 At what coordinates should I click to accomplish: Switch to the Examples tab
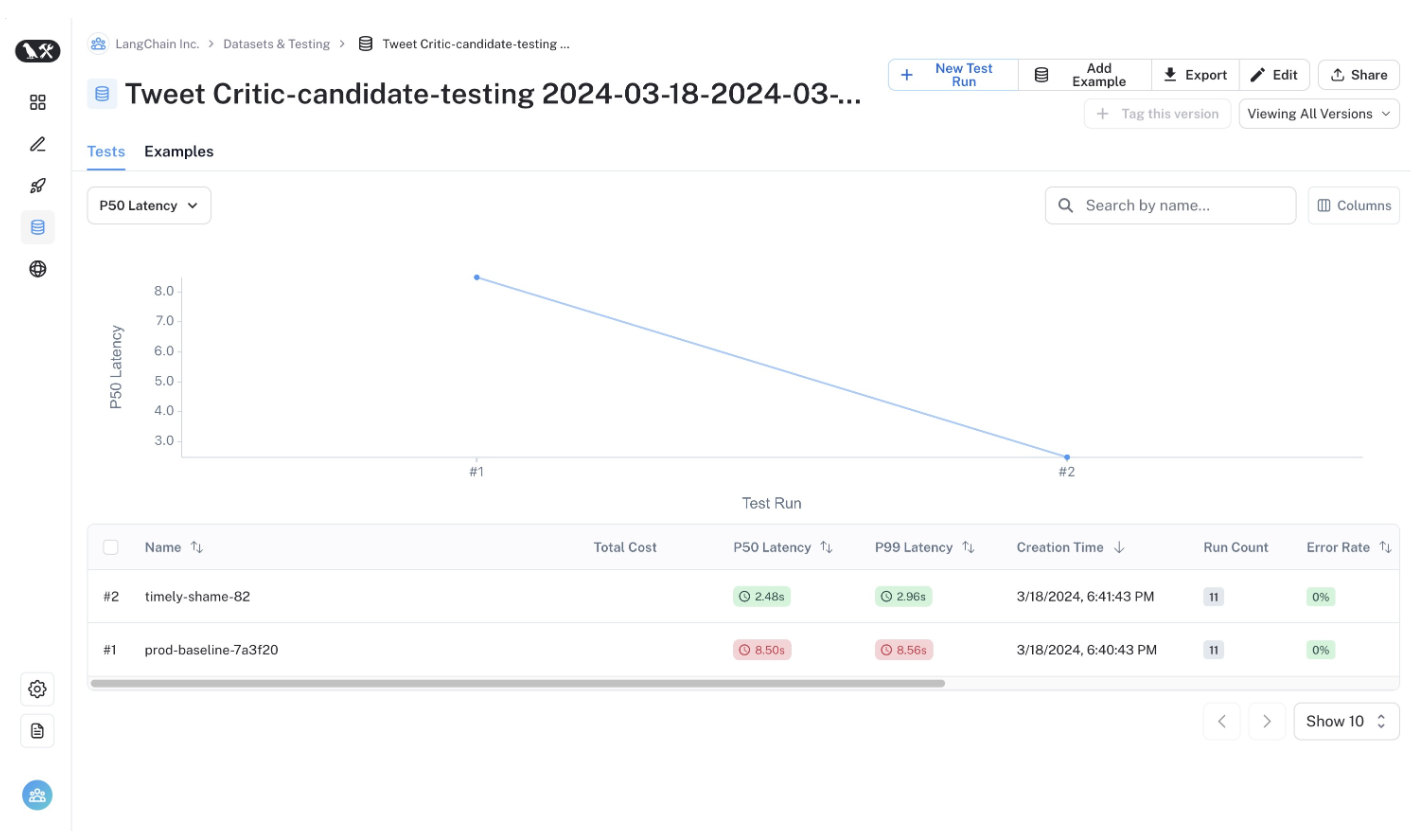(179, 152)
